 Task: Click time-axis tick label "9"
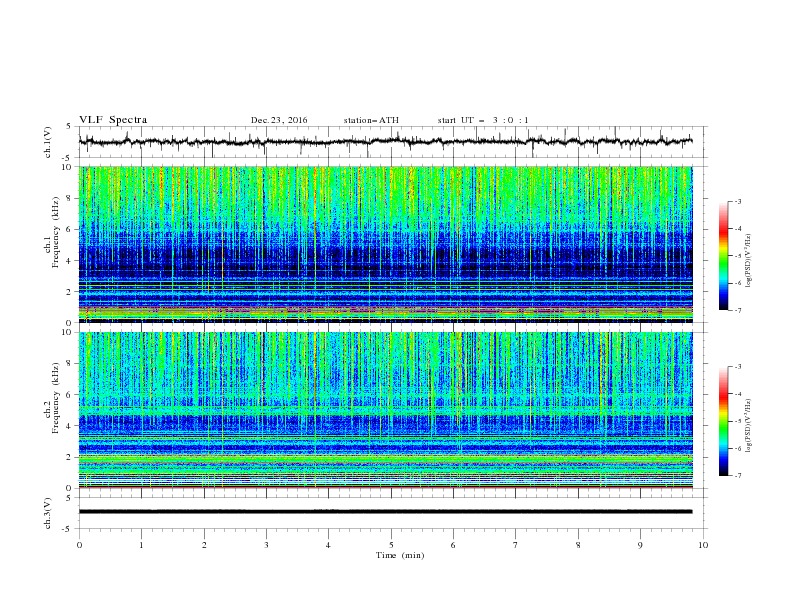pyautogui.click(x=640, y=545)
